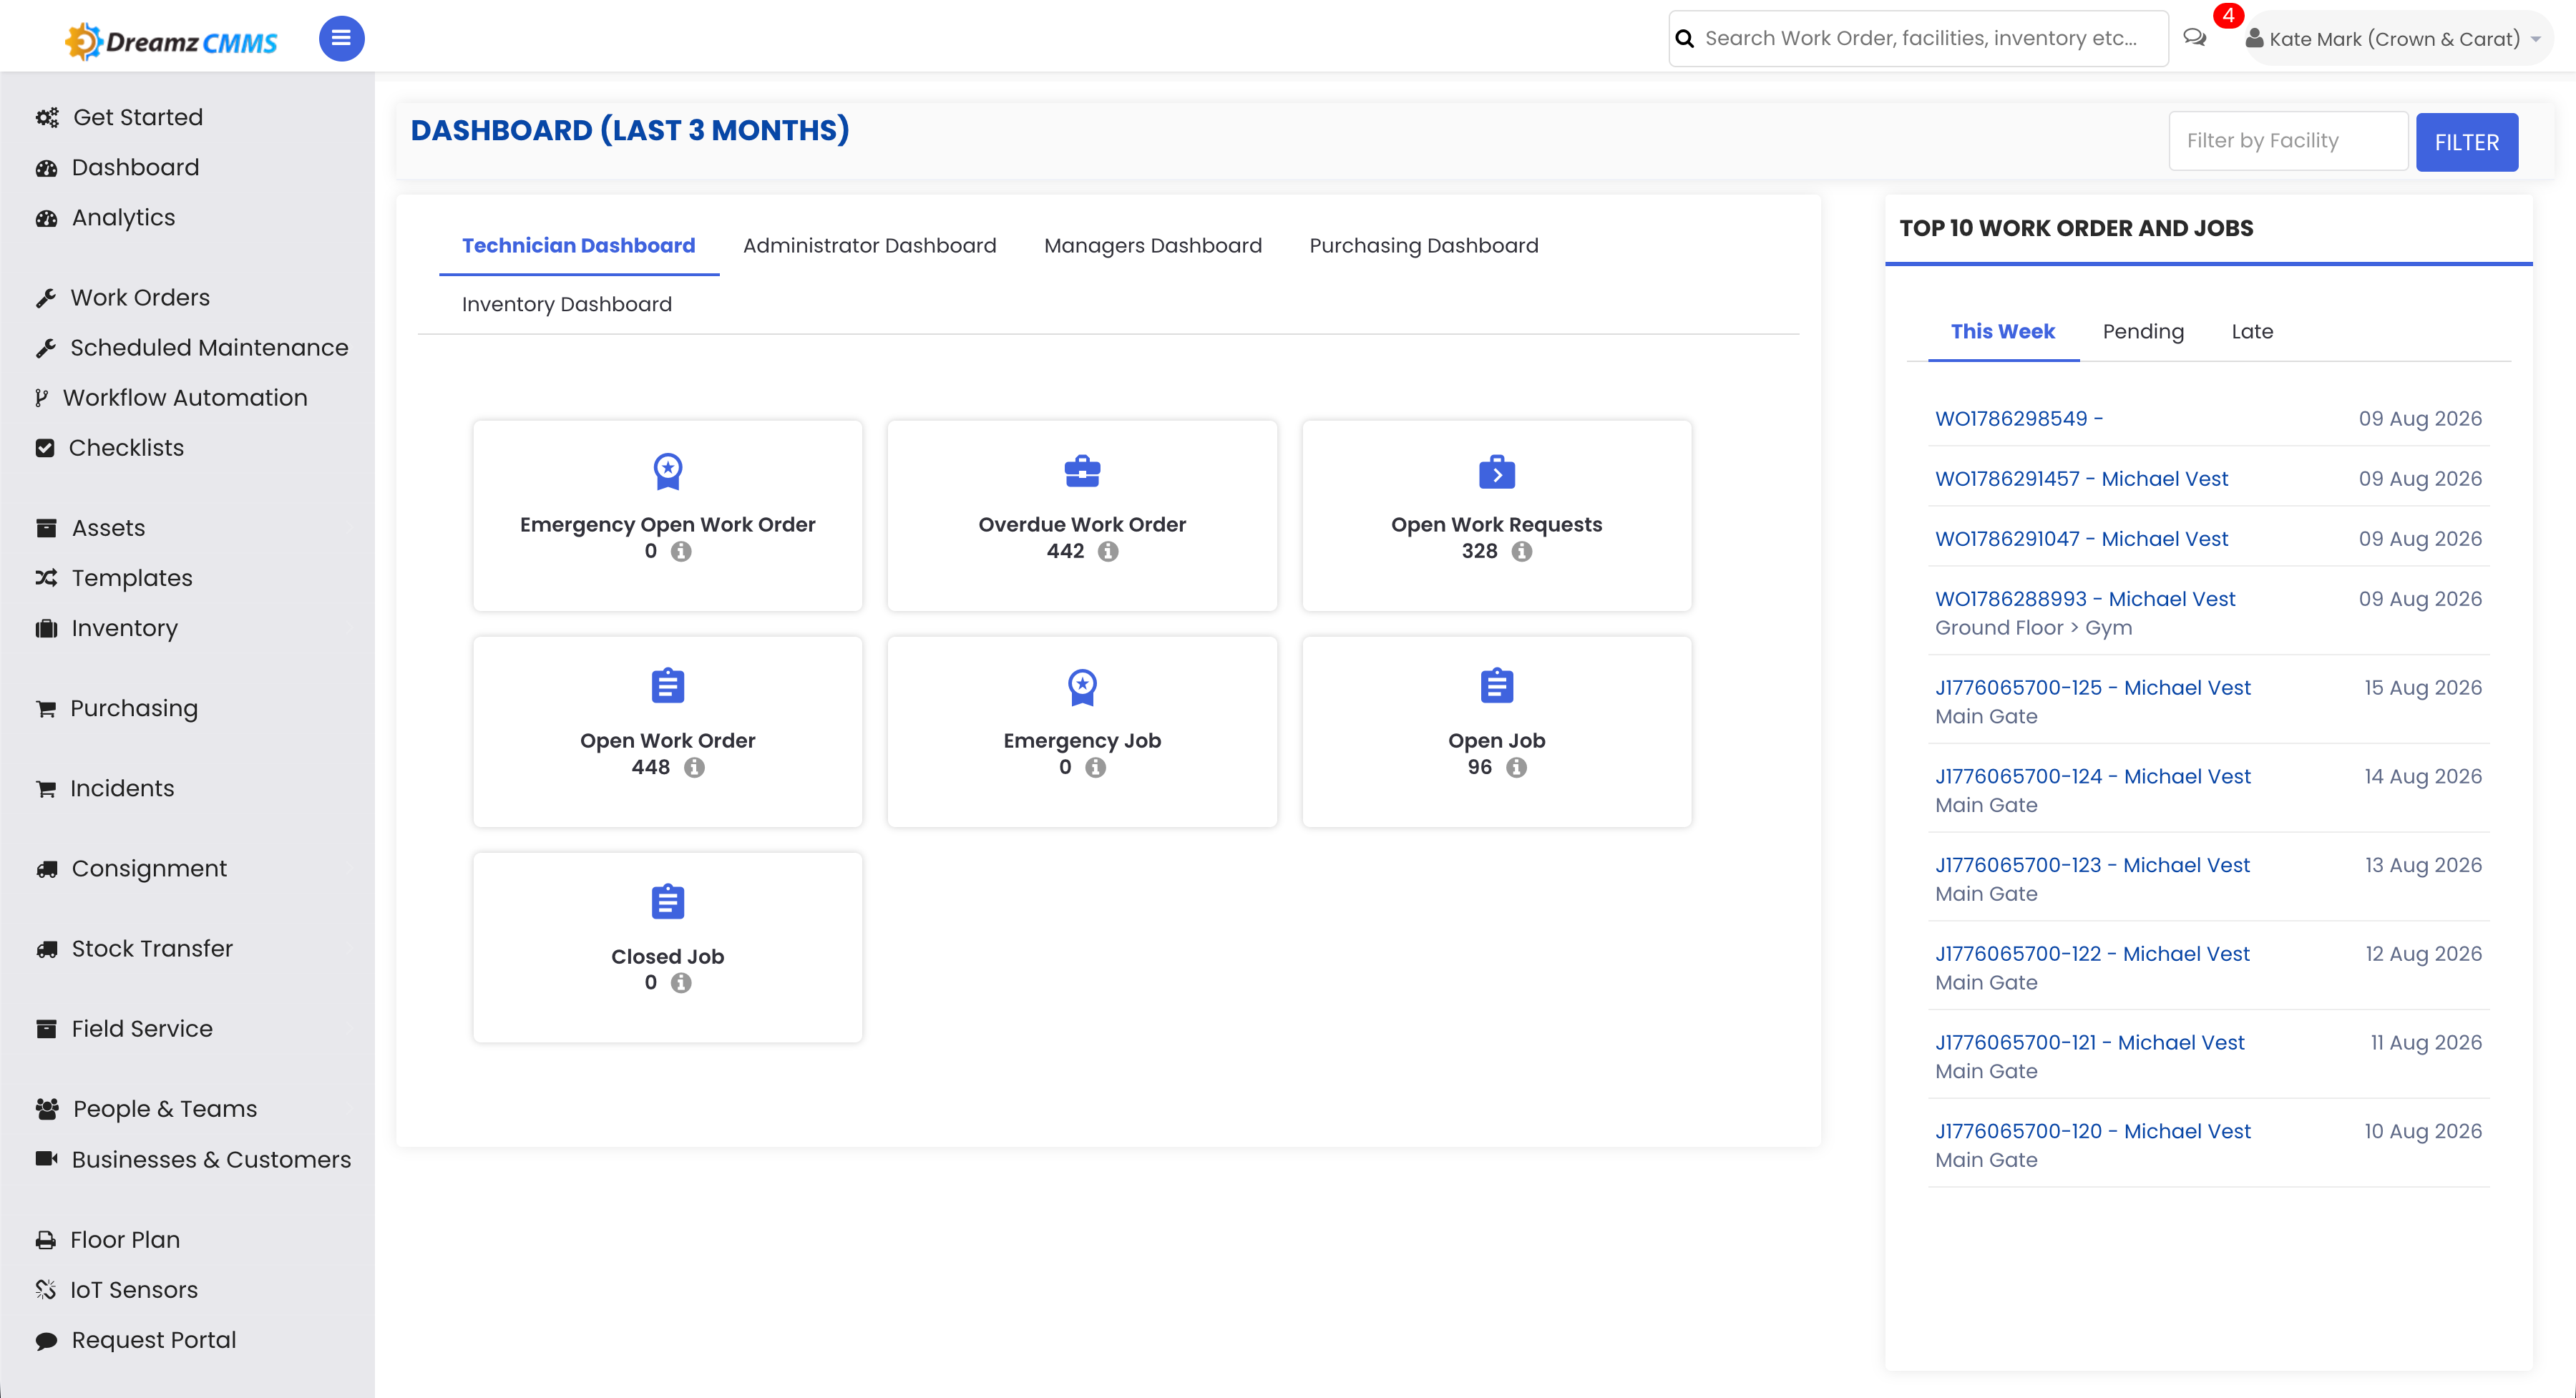
Task: Click the Templates shuffle icon
Action: coord(46,578)
